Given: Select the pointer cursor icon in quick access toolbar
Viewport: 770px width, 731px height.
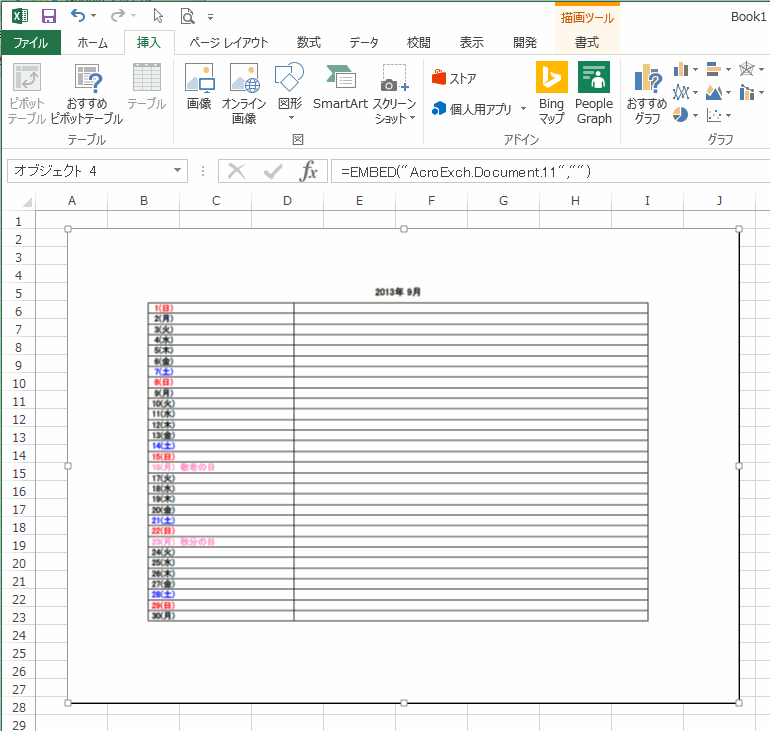Looking at the screenshot, I should pos(158,16).
